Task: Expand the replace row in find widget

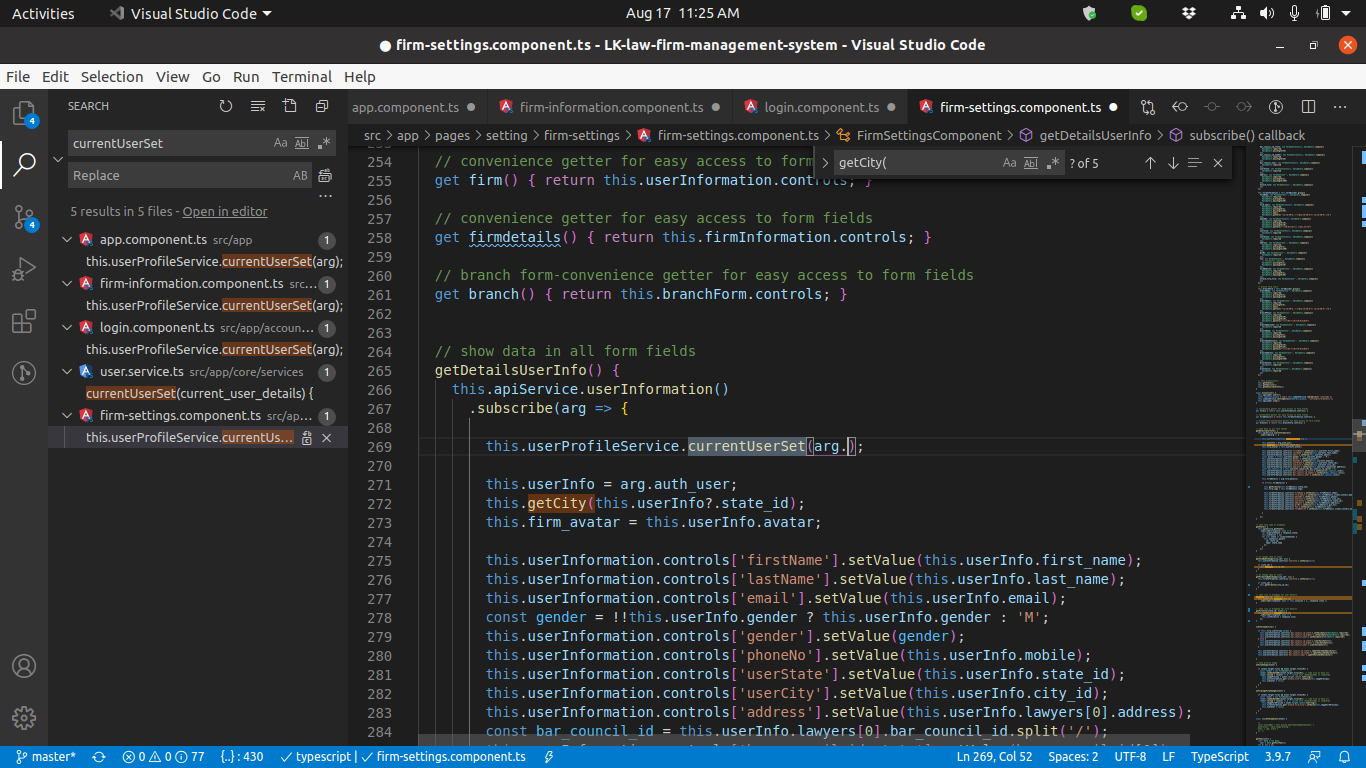Action: pyautogui.click(x=825, y=163)
